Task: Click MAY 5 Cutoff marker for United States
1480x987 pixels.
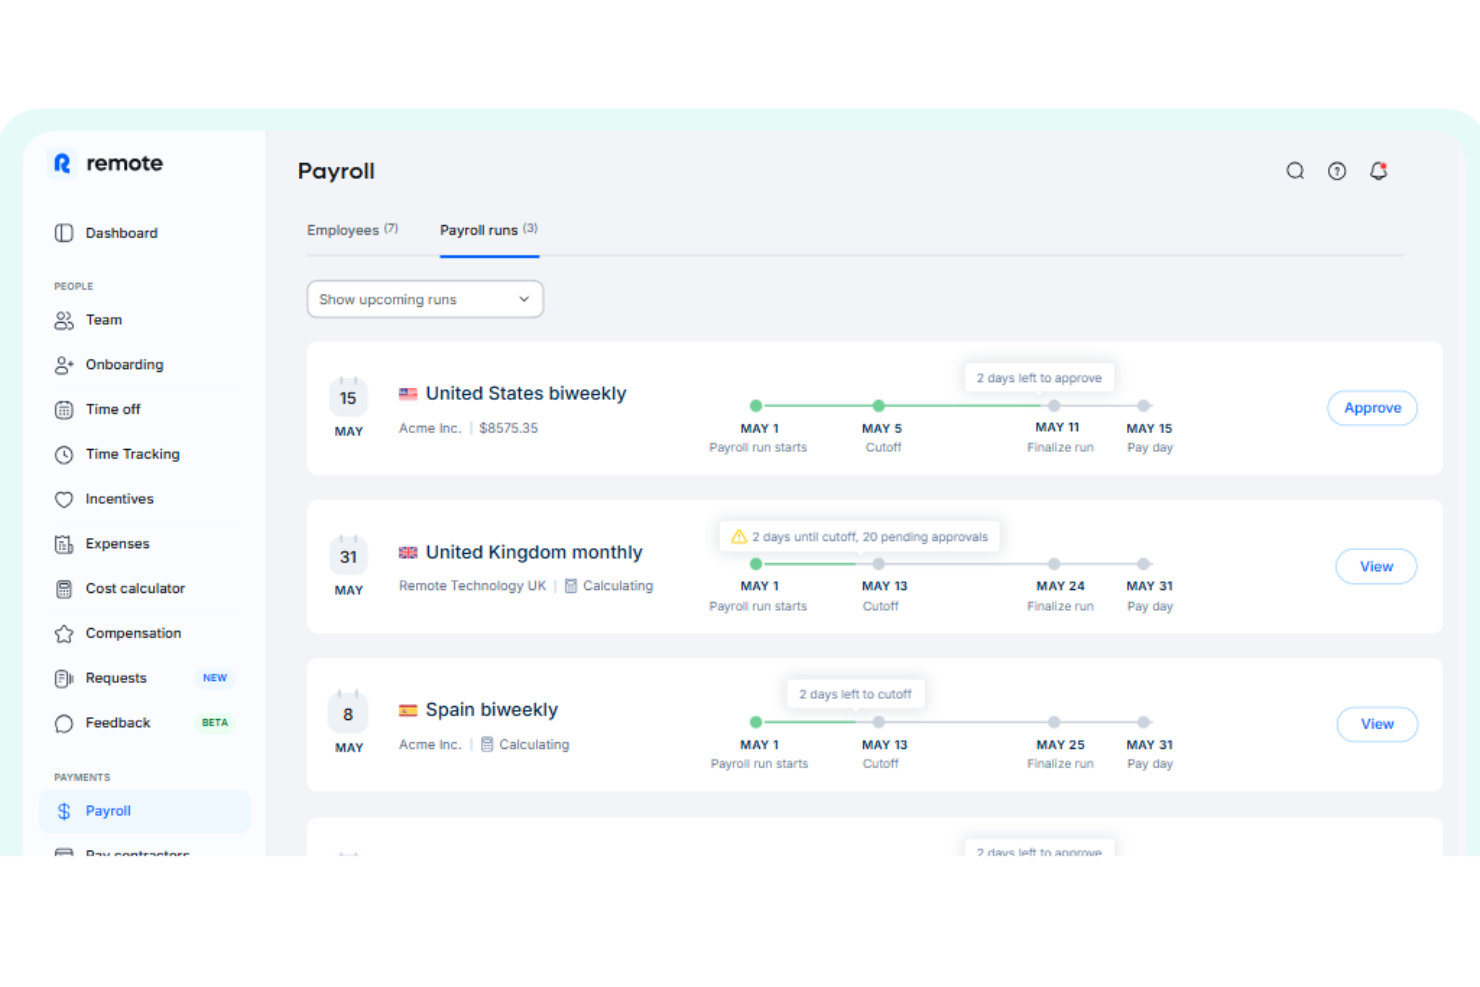Action: click(878, 406)
